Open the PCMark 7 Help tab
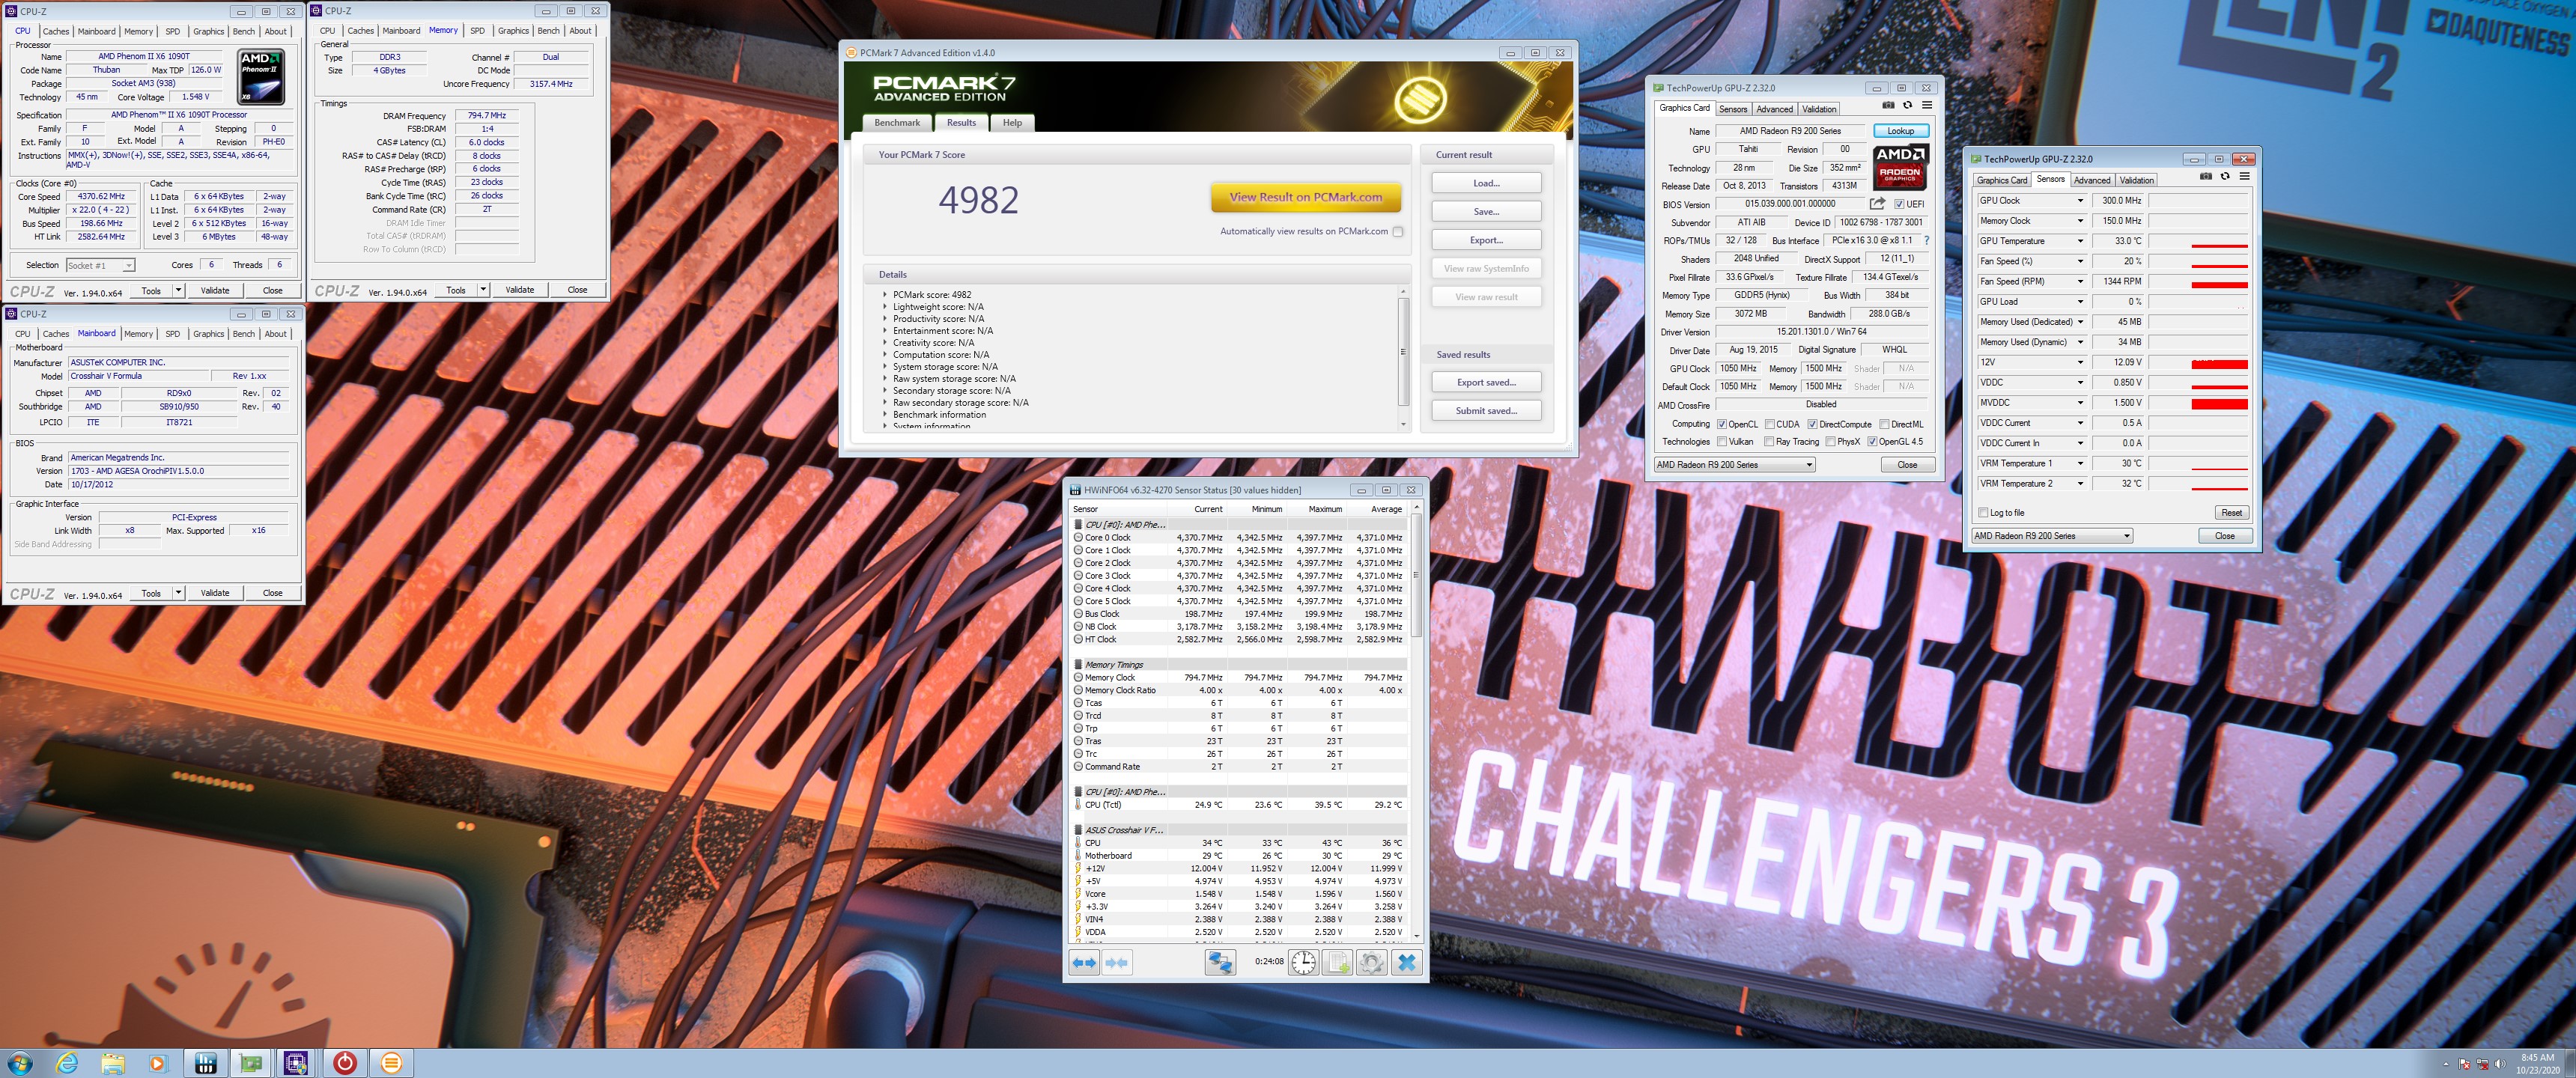The image size is (2576, 1078). 1012,123
